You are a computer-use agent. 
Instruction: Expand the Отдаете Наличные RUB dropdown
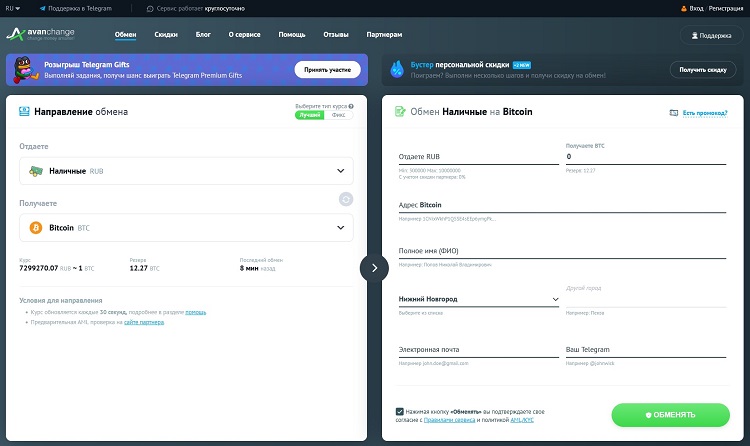tap(340, 171)
